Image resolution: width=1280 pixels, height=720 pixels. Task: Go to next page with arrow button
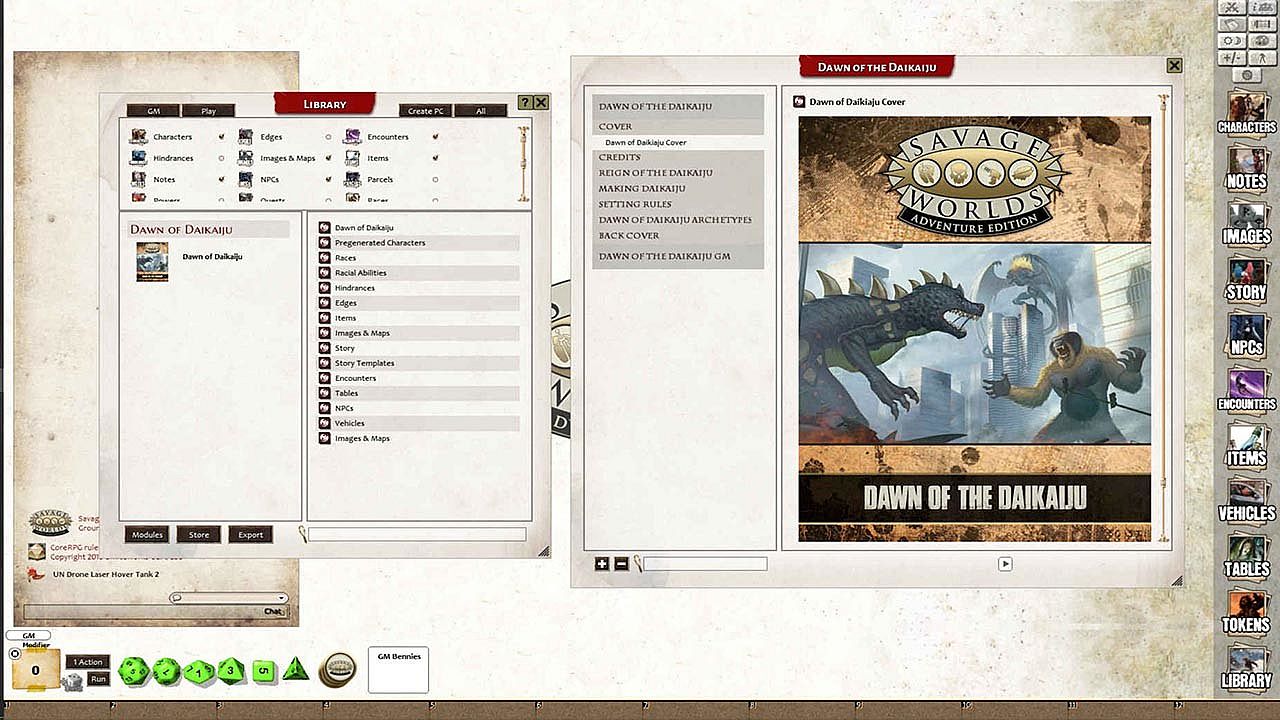1005,564
